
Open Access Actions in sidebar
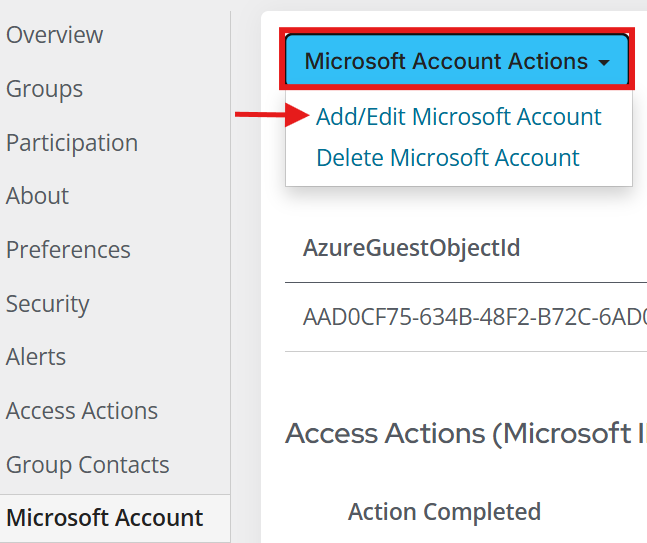82,411
